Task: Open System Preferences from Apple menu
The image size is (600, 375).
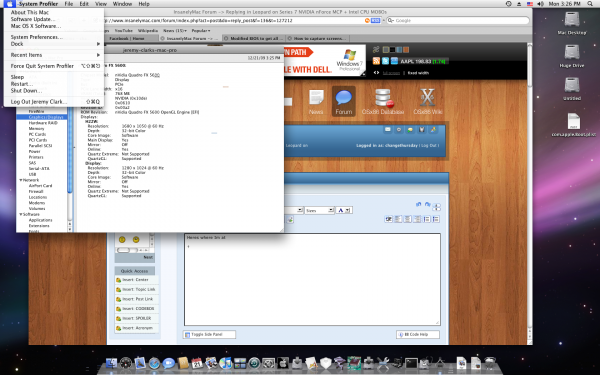Action: (36, 37)
